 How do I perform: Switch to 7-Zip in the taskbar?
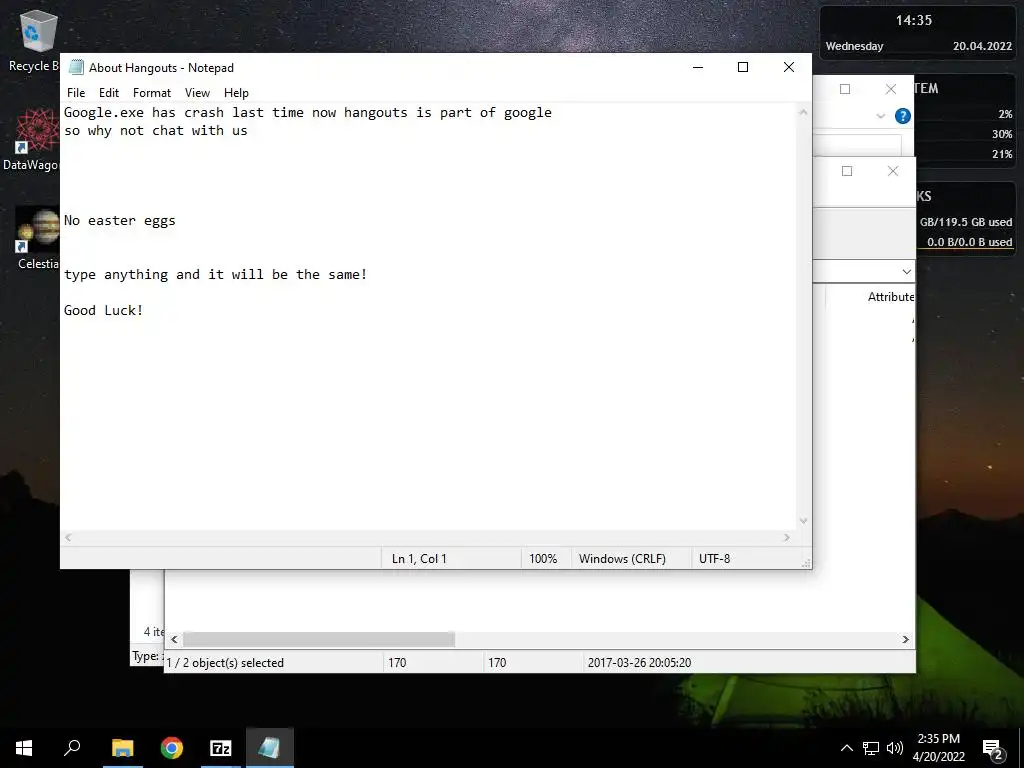(x=221, y=748)
